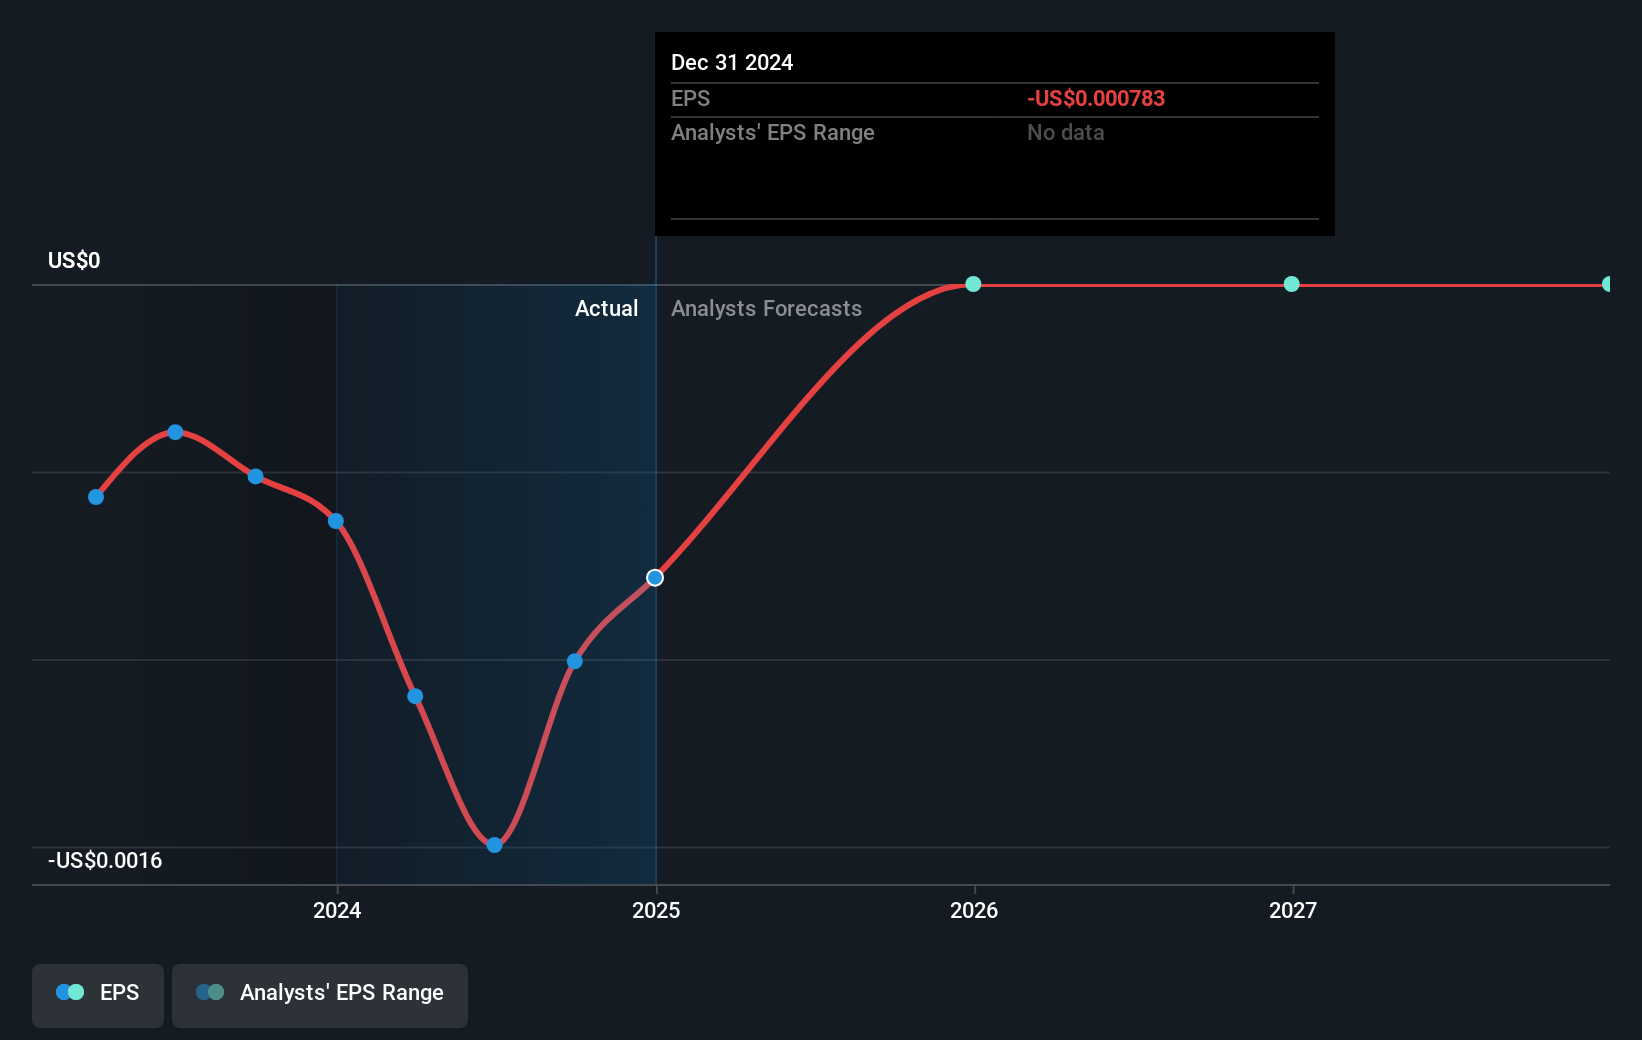Image resolution: width=1642 pixels, height=1040 pixels.
Task: Open details for the EPS row in tooltip
Action: [x=690, y=98]
